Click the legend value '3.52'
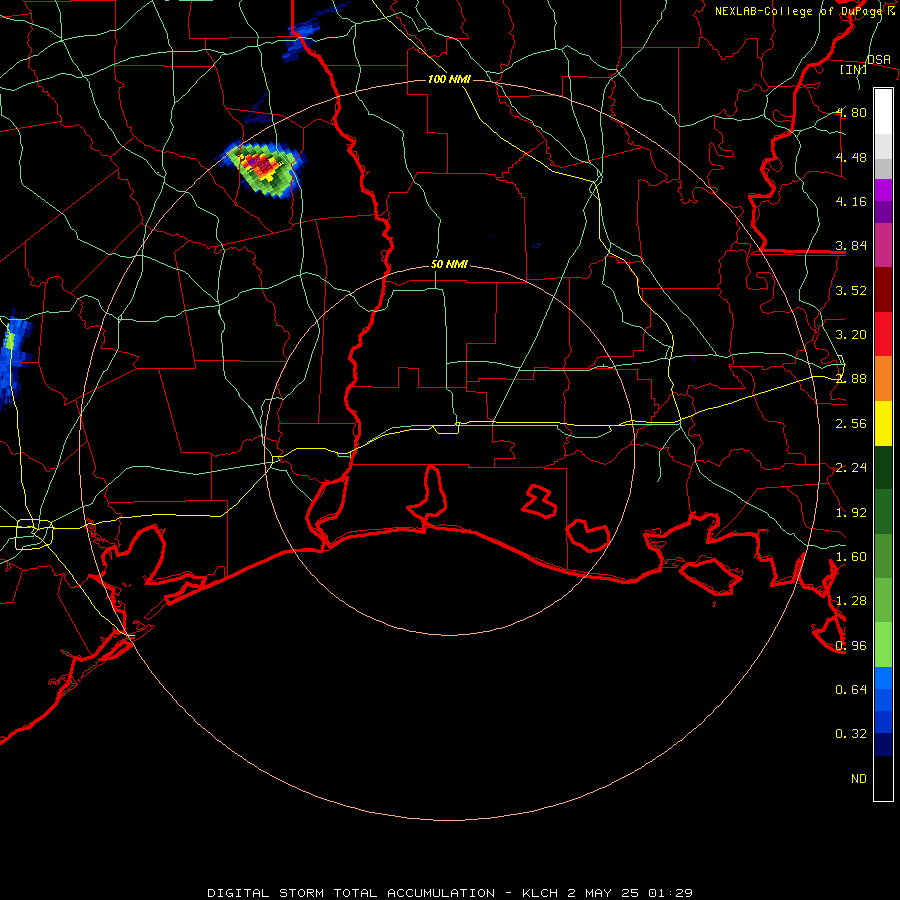 point(851,290)
